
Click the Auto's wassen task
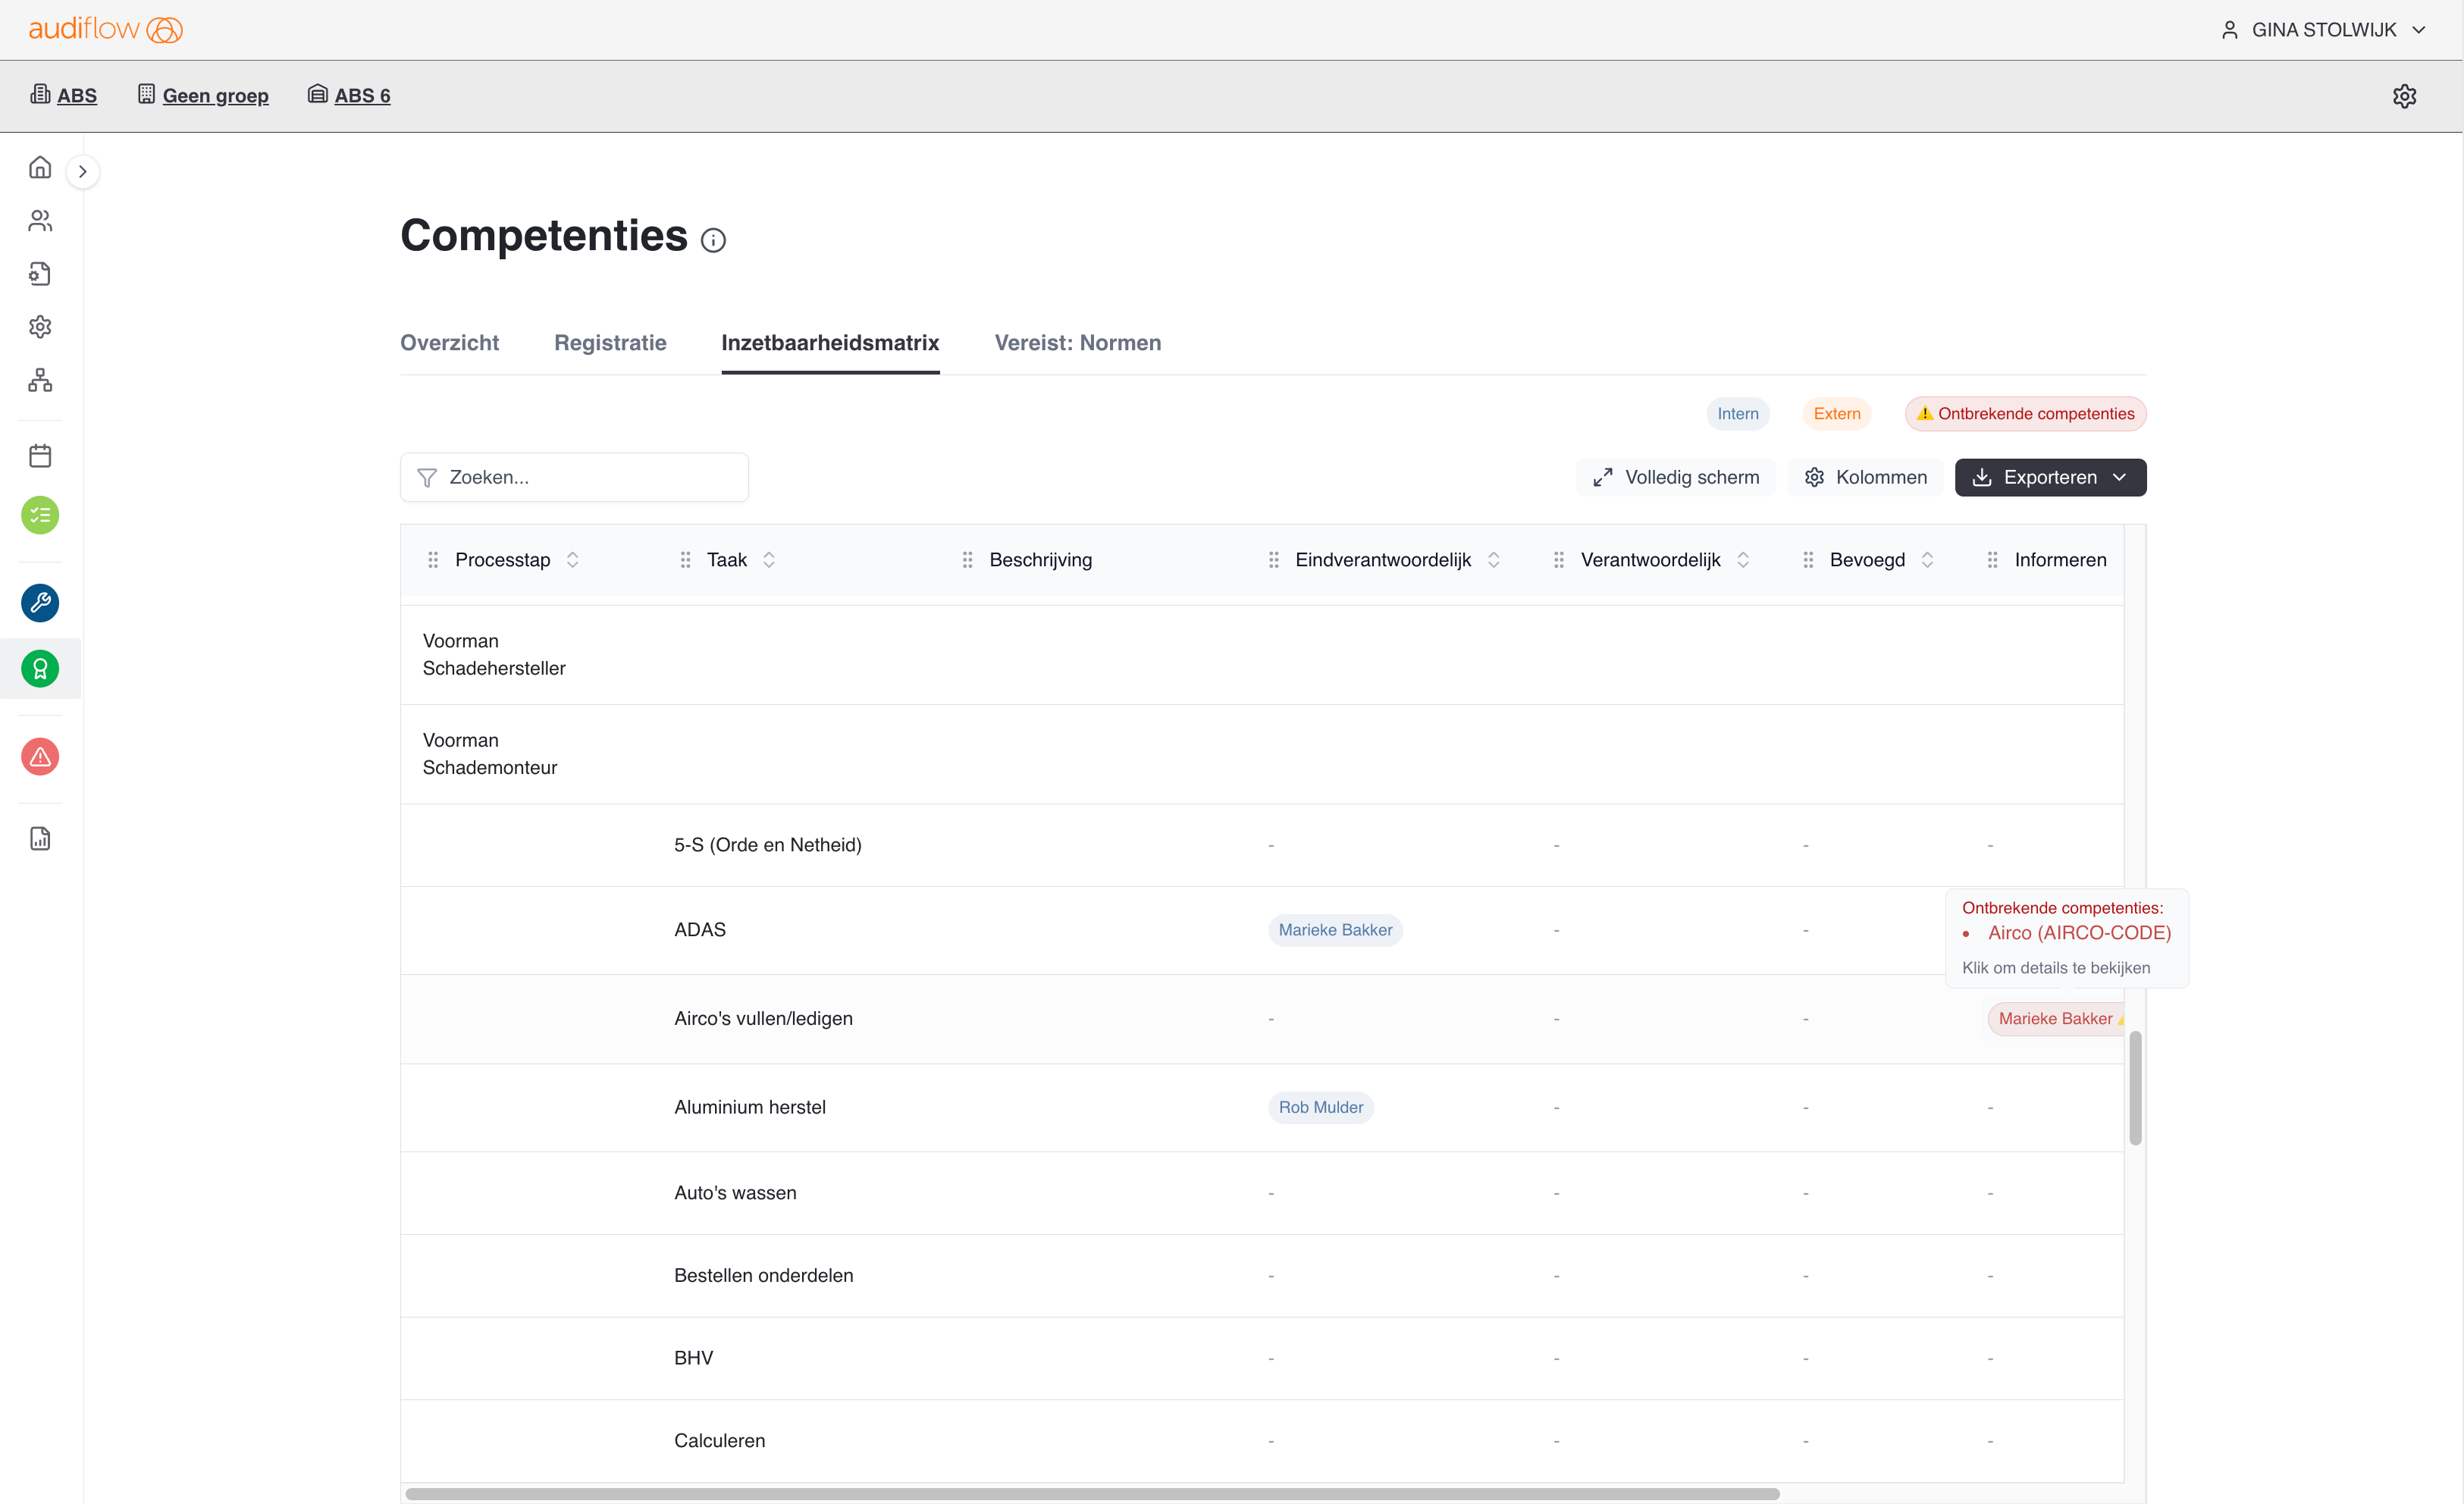[x=735, y=1193]
